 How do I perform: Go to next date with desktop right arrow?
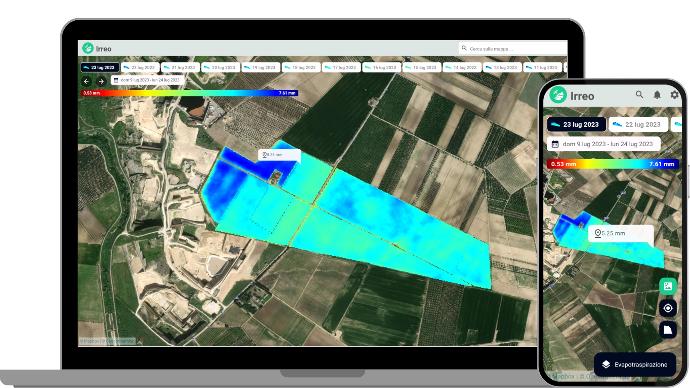point(101,81)
